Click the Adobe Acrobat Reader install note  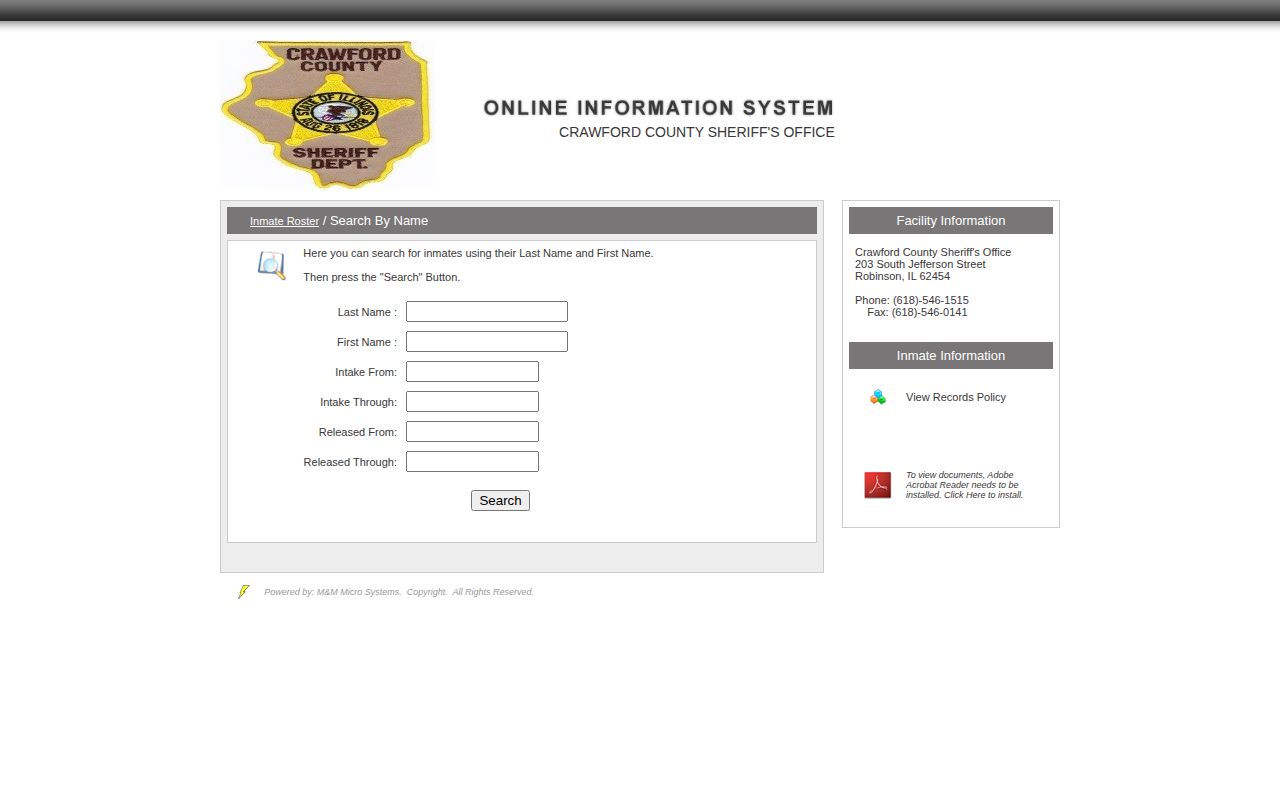964,485
